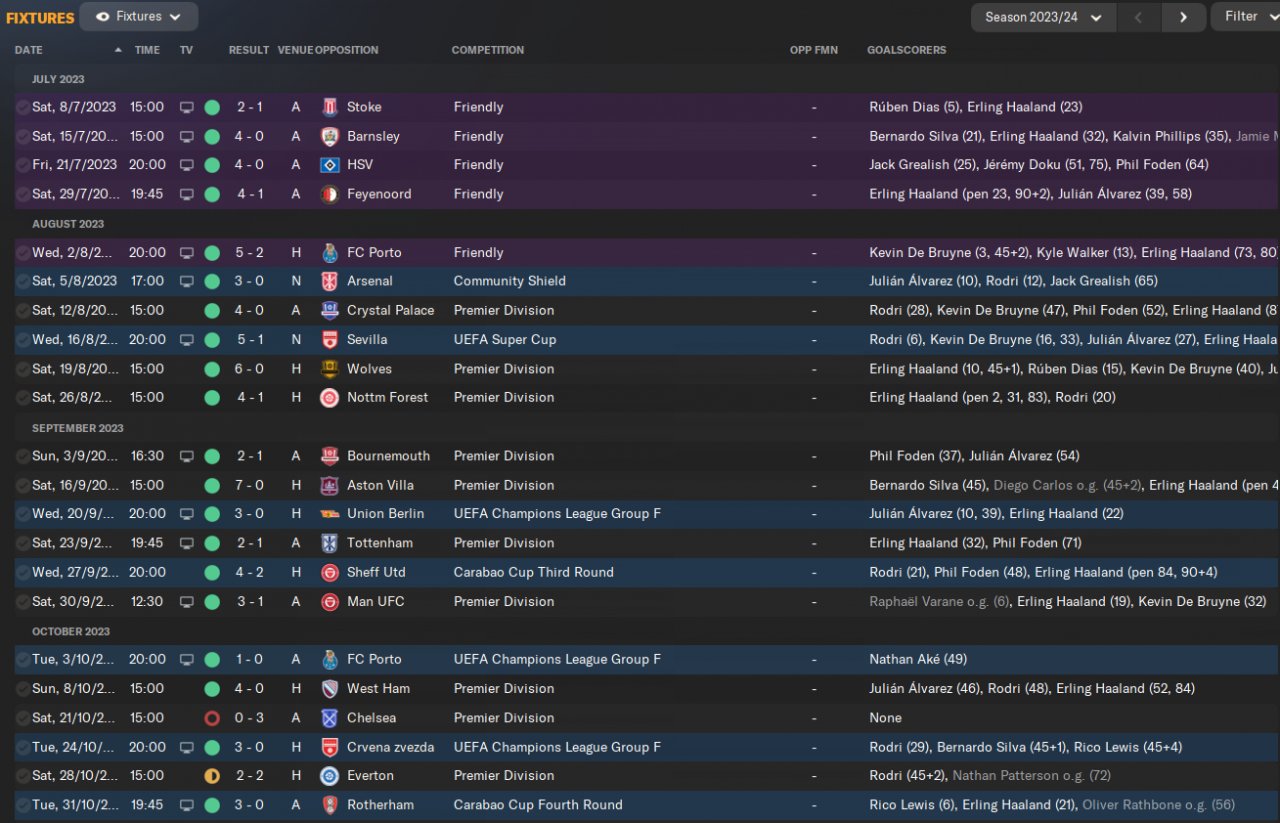Click the 7 - 0 result against Aston Villa

[x=250, y=485]
